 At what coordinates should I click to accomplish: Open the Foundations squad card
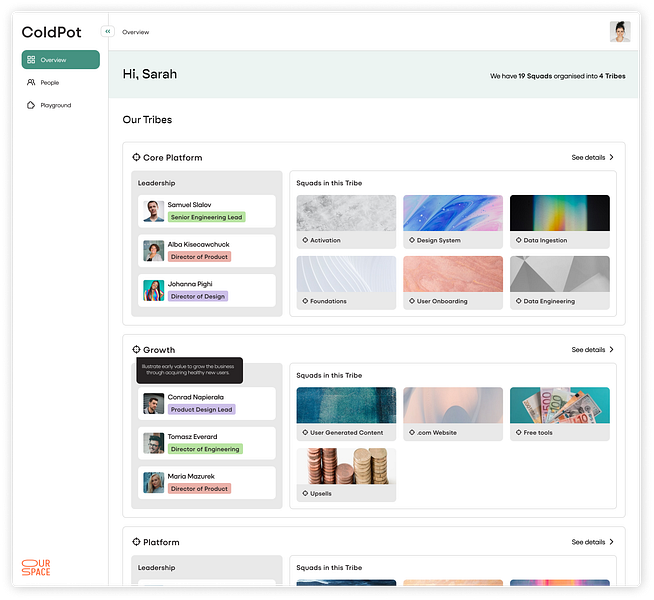[x=346, y=283]
